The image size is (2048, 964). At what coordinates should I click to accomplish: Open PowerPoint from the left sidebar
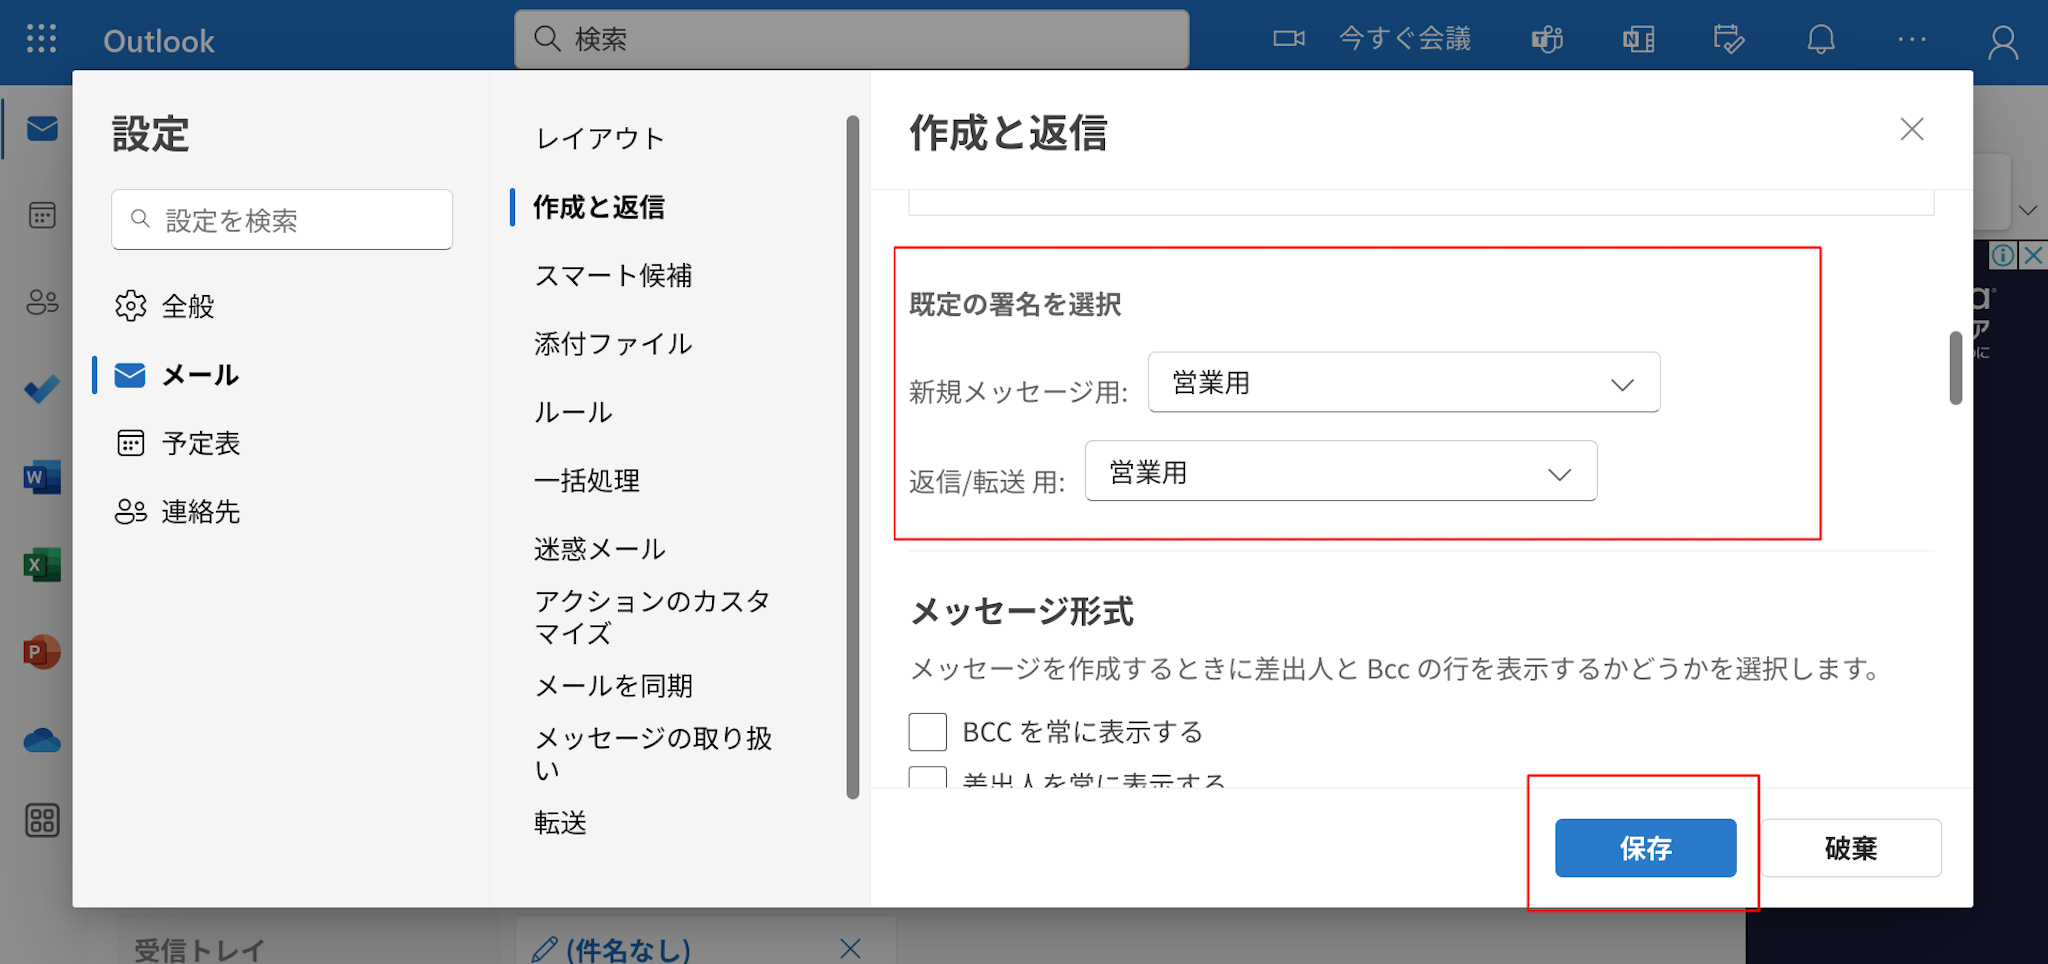[42, 652]
